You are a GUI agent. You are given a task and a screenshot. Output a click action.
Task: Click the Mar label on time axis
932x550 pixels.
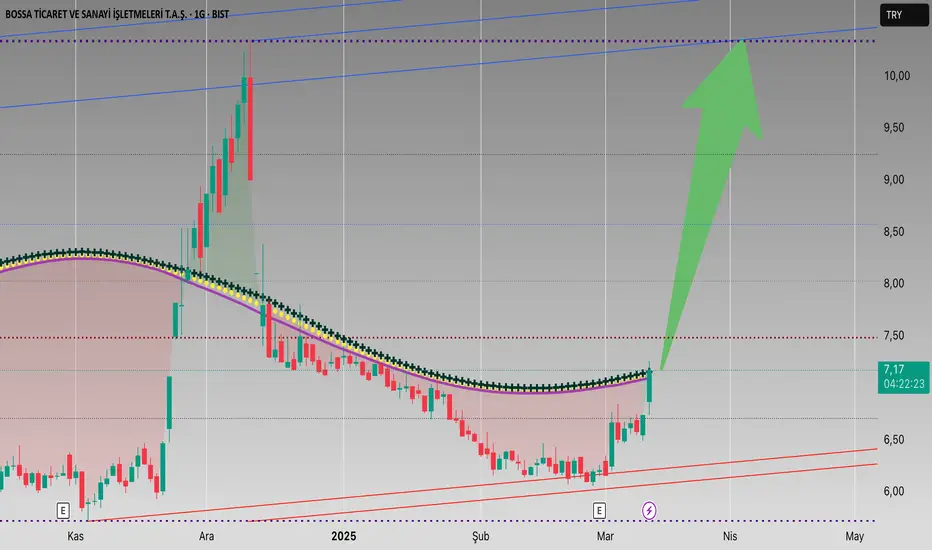click(605, 536)
